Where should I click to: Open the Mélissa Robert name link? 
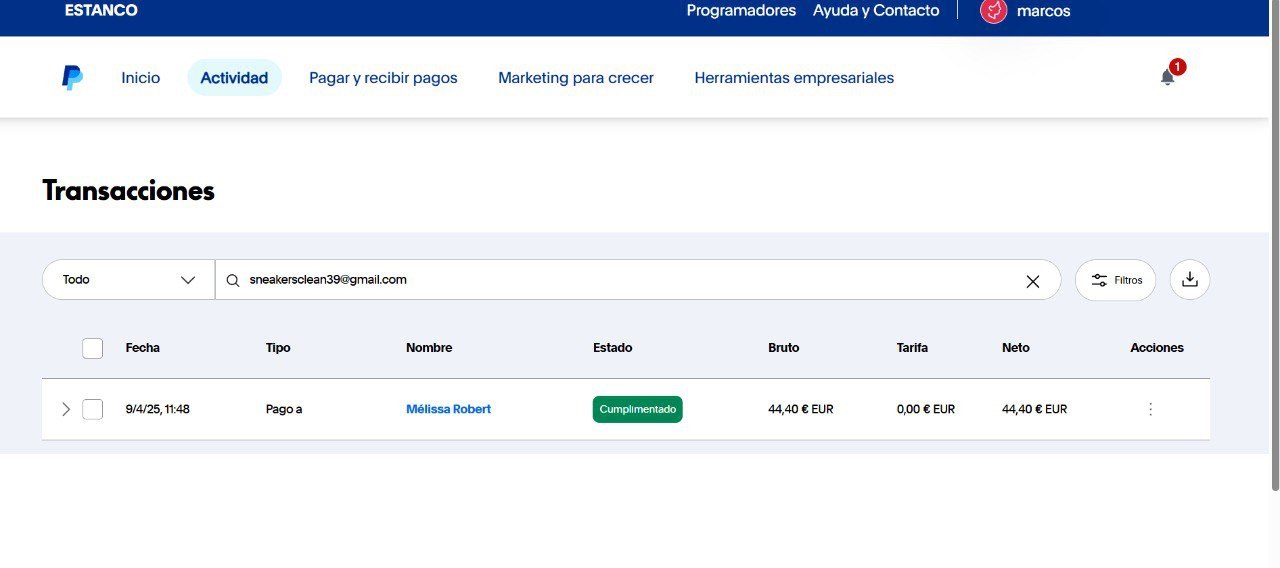[x=448, y=409]
